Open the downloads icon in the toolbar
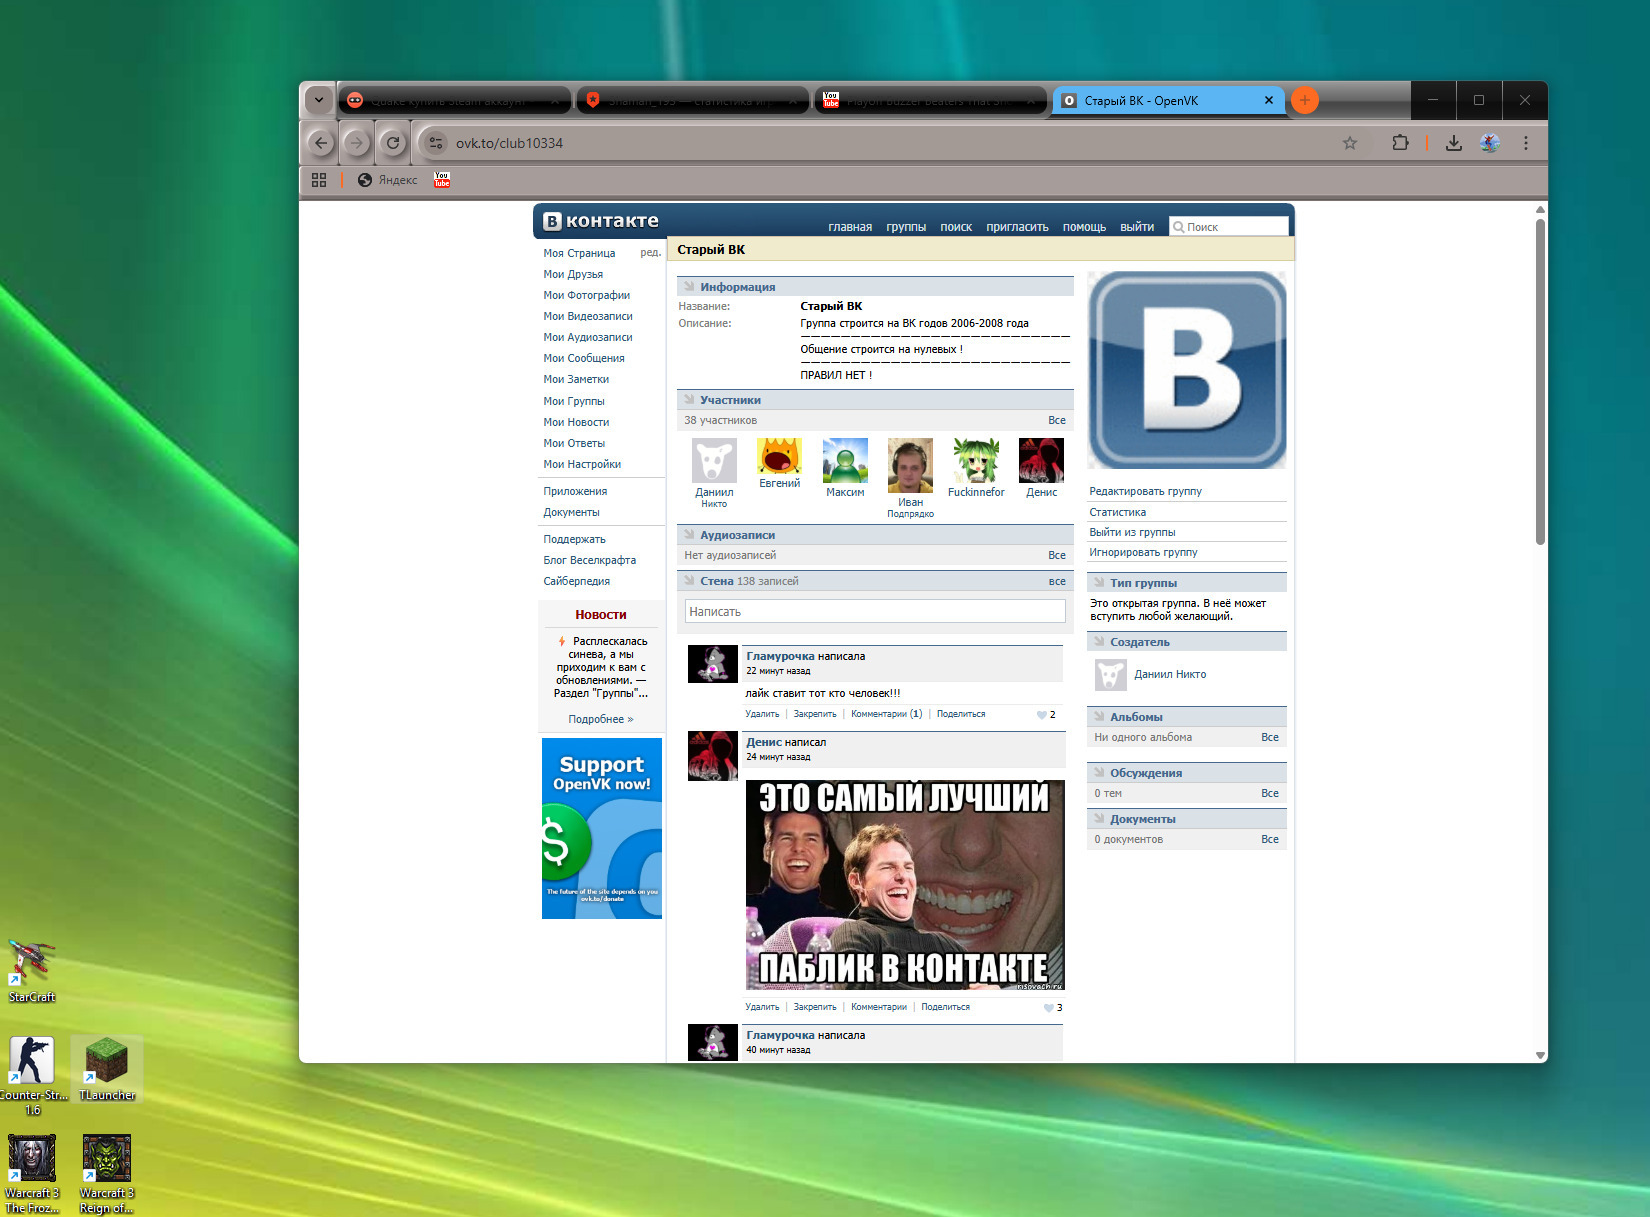Image resolution: width=1650 pixels, height=1217 pixels. tap(1453, 143)
